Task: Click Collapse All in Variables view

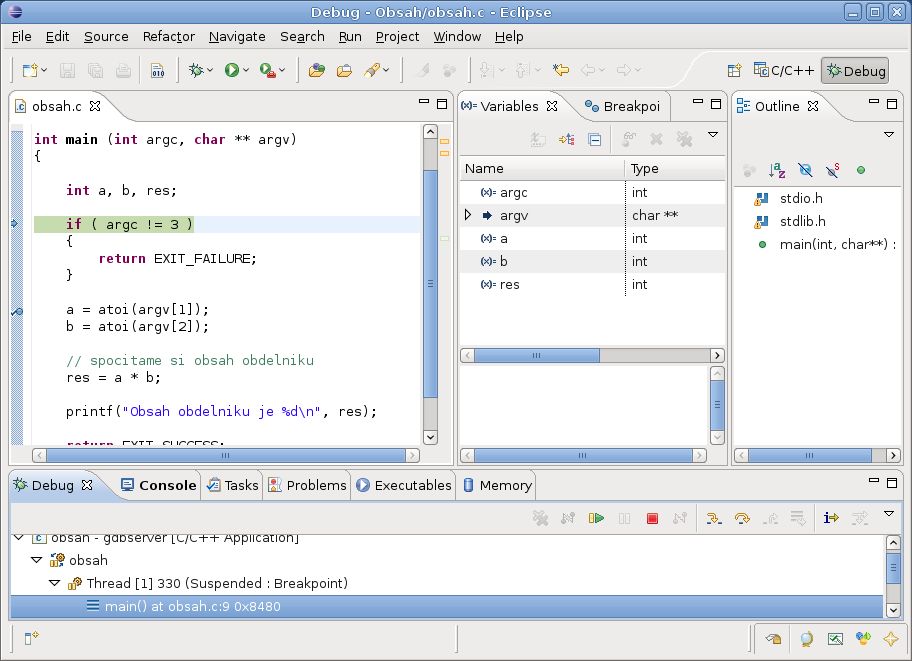Action: click(x=594, y=140)
